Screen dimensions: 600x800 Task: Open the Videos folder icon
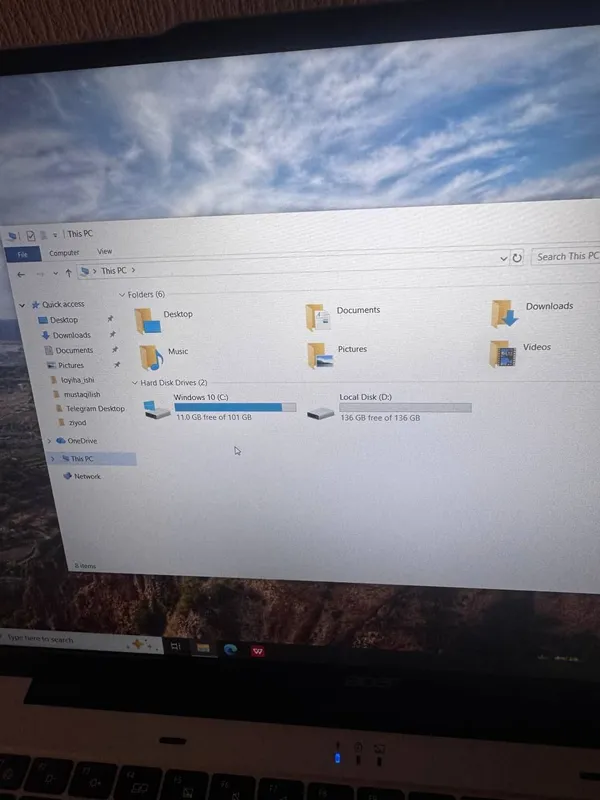503,354
